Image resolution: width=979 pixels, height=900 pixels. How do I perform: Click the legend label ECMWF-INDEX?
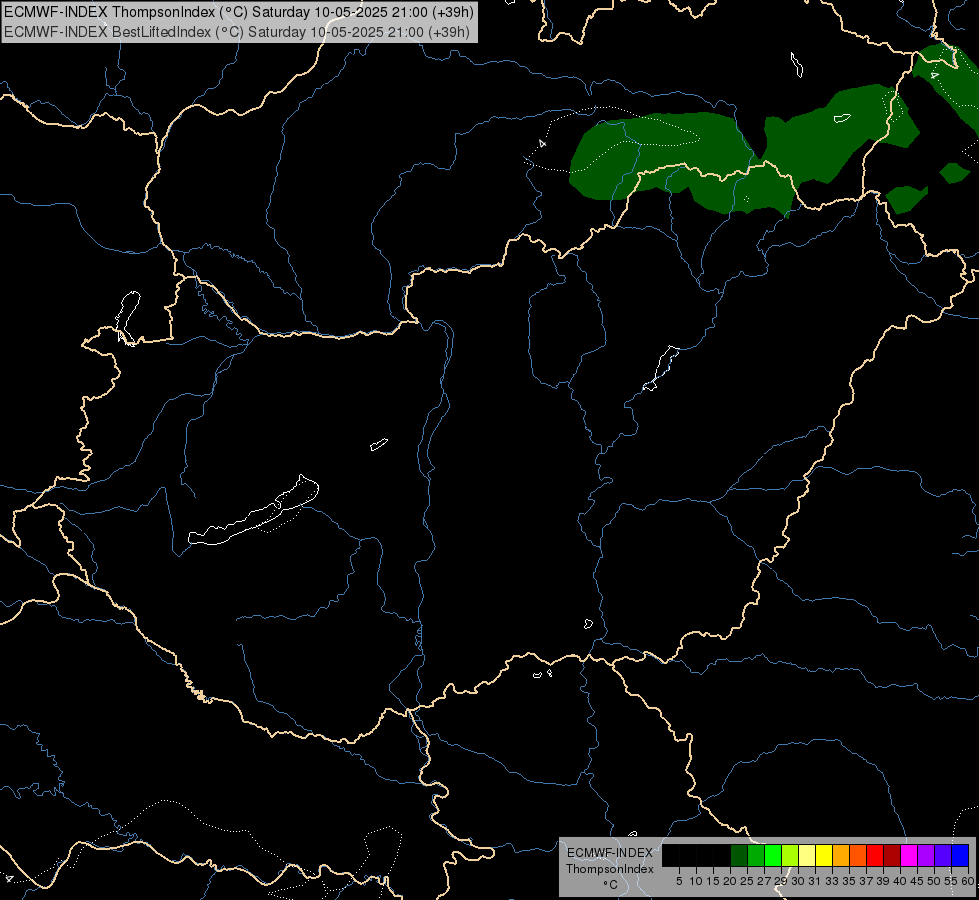pos(610,853)
